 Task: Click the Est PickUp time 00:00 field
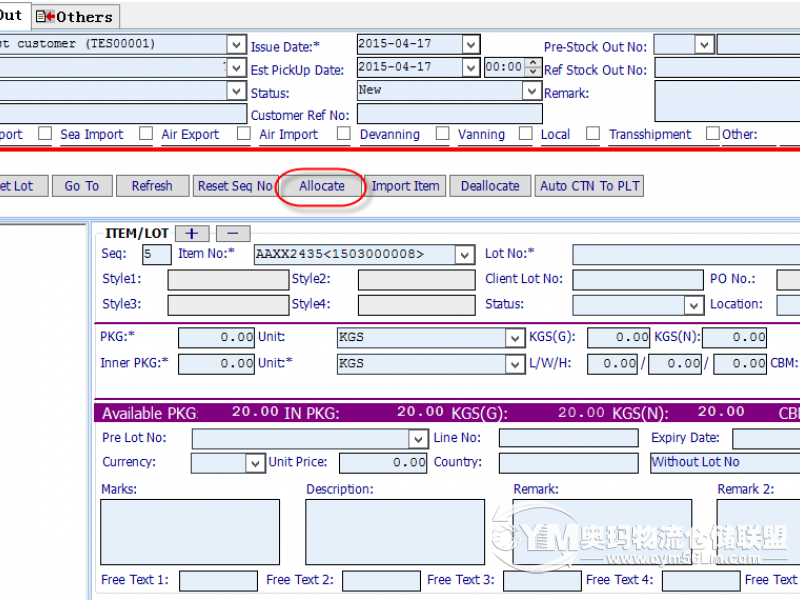(505, 67)
